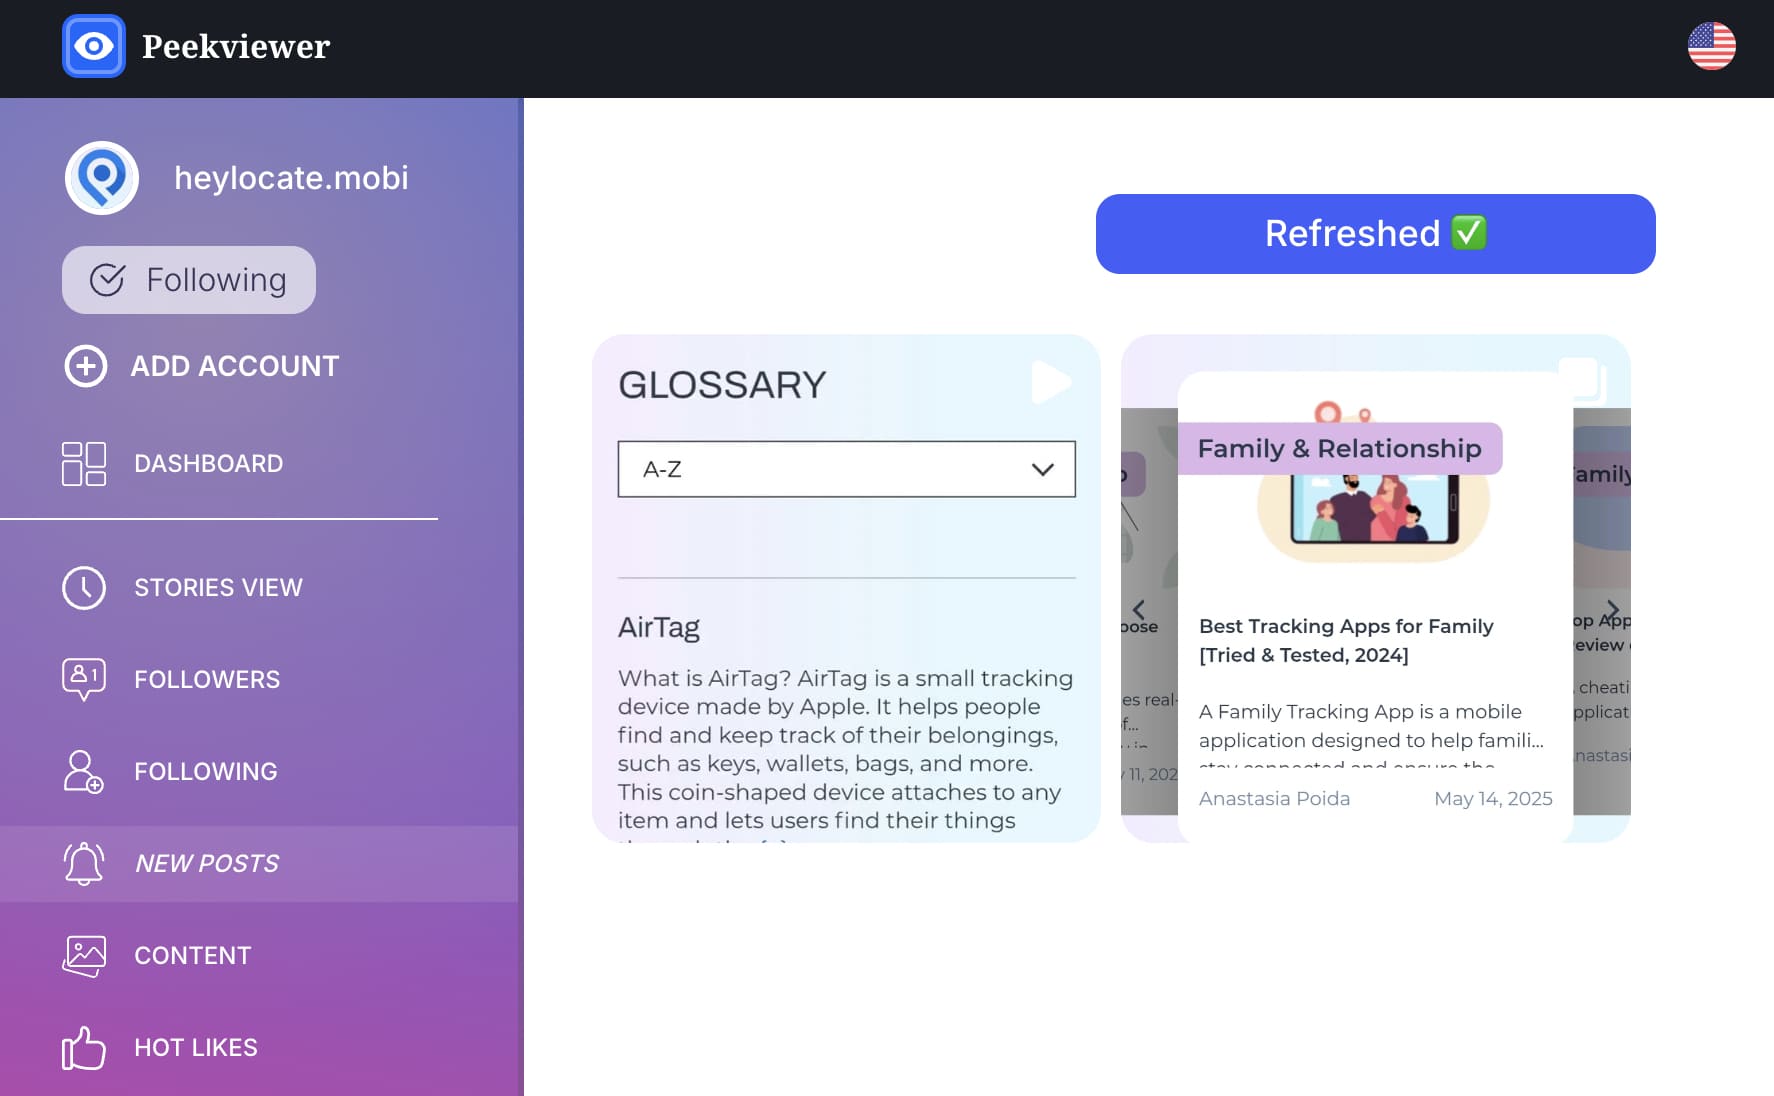This screenshot has width=1774, height=1096.
Task: Click the Dashboard grid icon
Action: [84, 464]
